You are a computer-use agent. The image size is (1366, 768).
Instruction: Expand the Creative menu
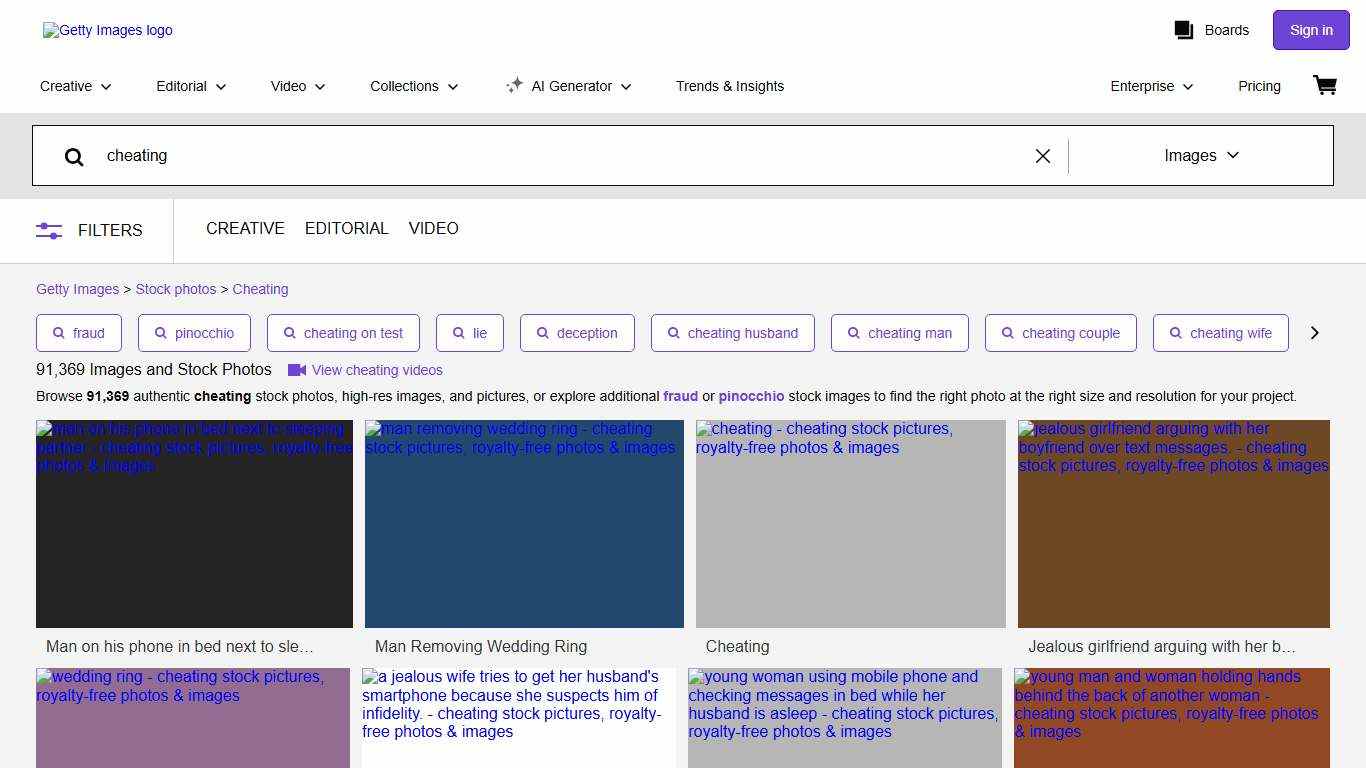click(x=76, y=86)
